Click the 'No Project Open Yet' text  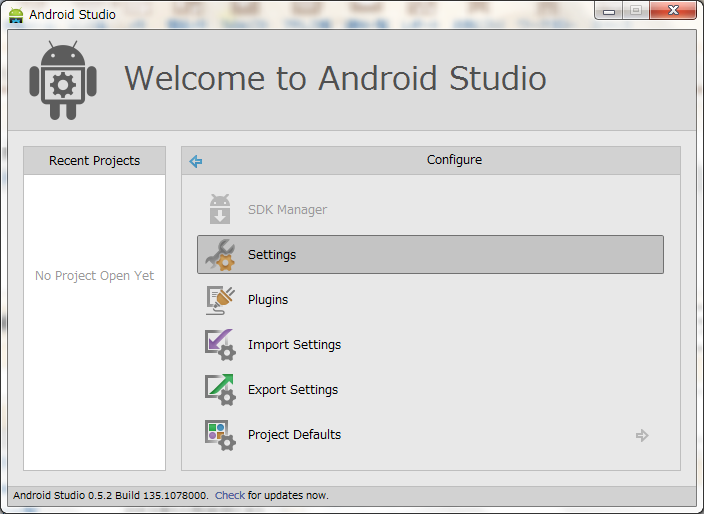[94, 276]
